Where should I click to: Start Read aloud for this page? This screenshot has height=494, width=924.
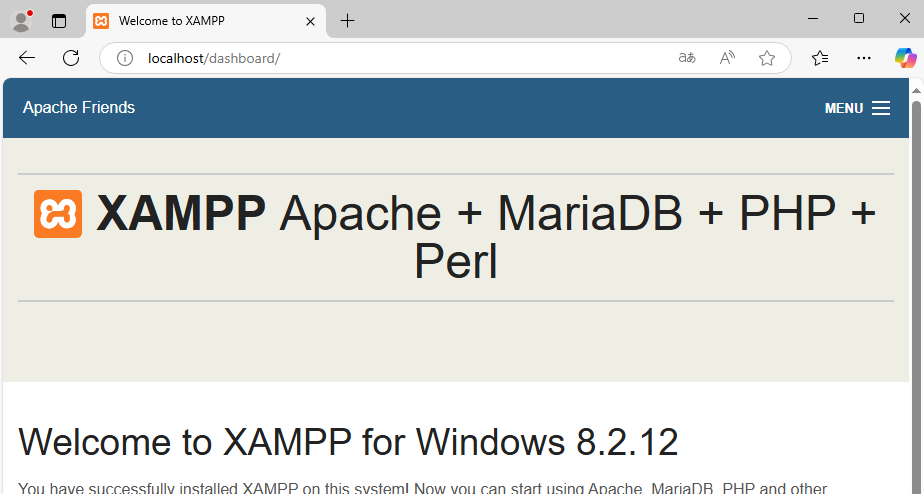(x=727, y=58)
